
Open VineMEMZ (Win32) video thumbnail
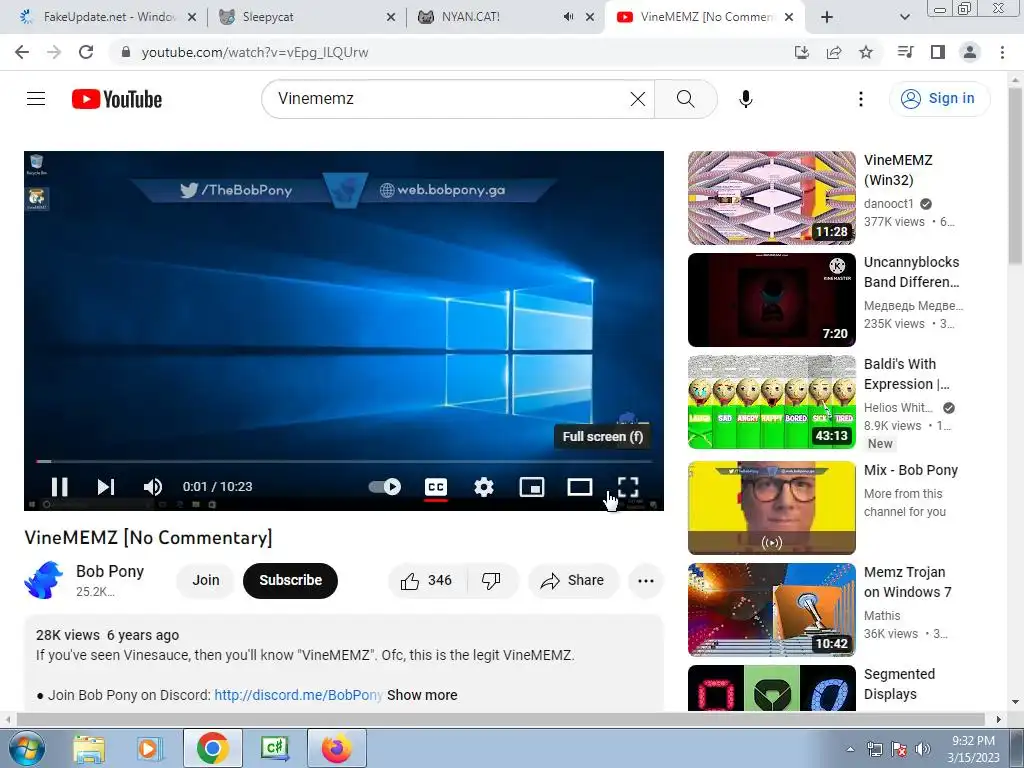[x=771, y=198]
